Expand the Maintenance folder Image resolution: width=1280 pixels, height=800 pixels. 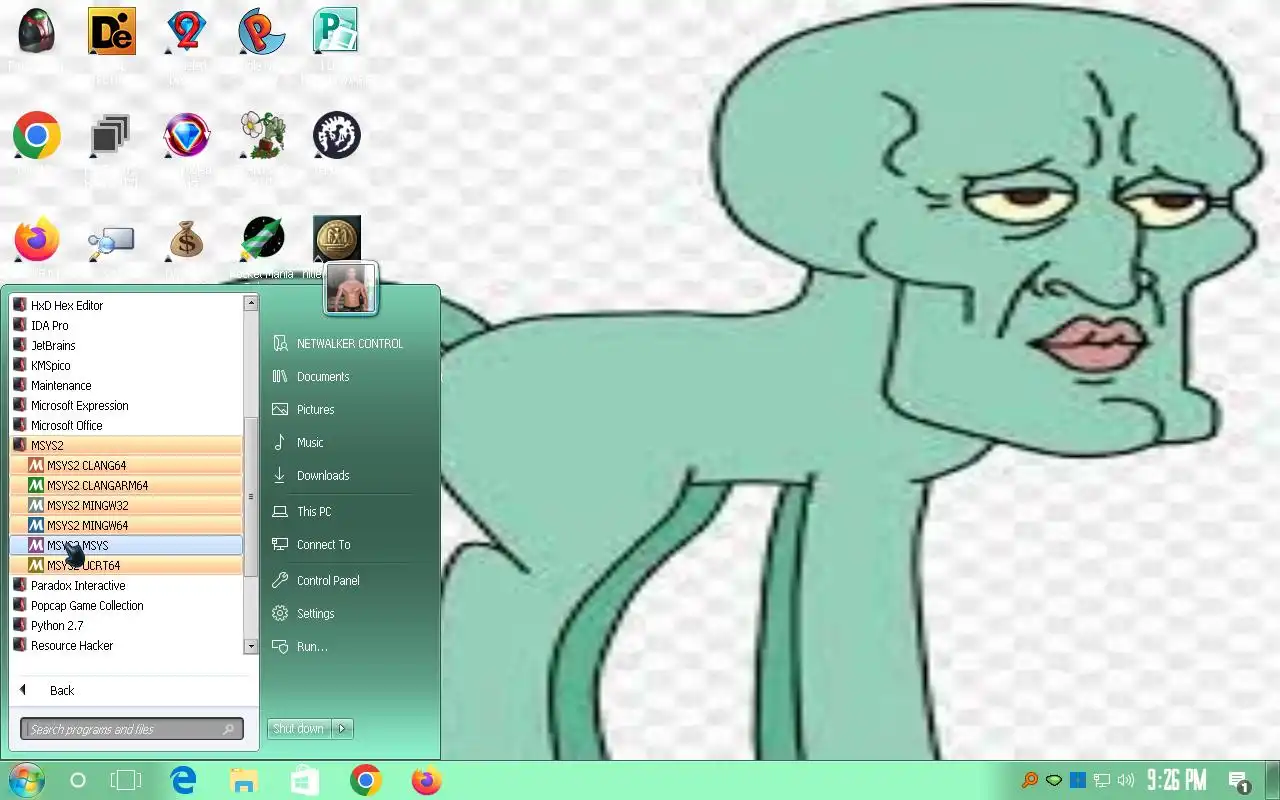point(126,385)
